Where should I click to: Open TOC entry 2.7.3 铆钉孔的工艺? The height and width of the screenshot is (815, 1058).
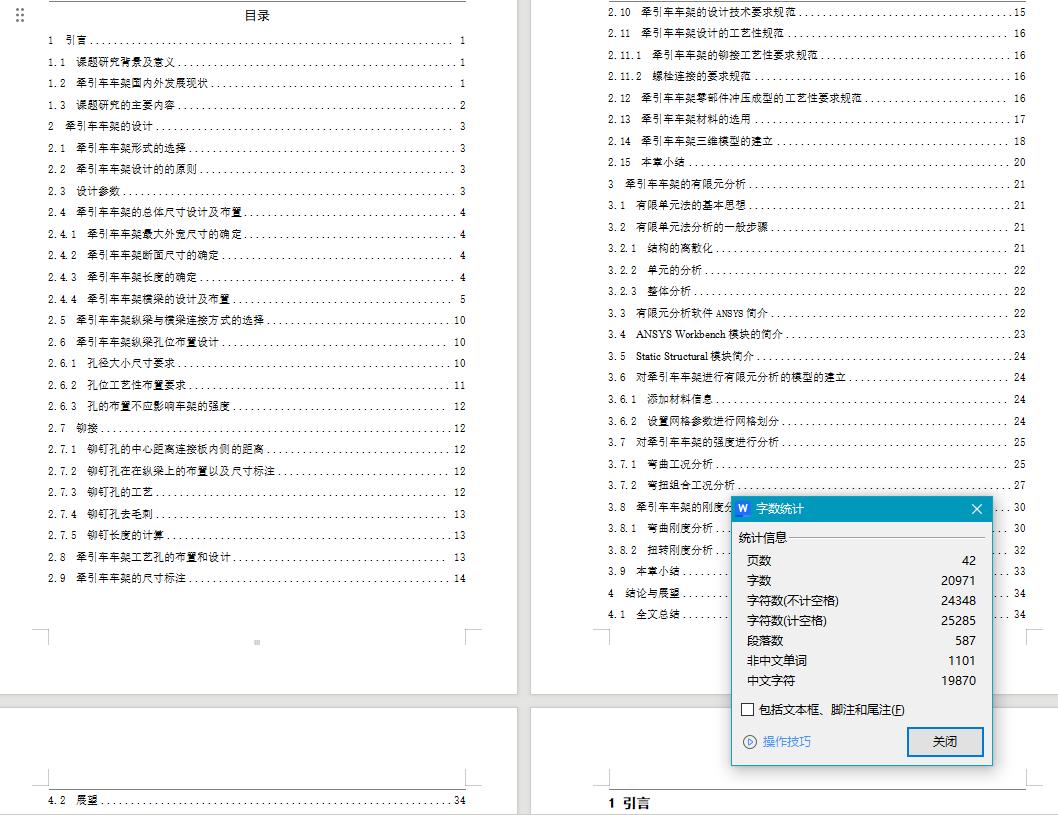tap(256, 493)
